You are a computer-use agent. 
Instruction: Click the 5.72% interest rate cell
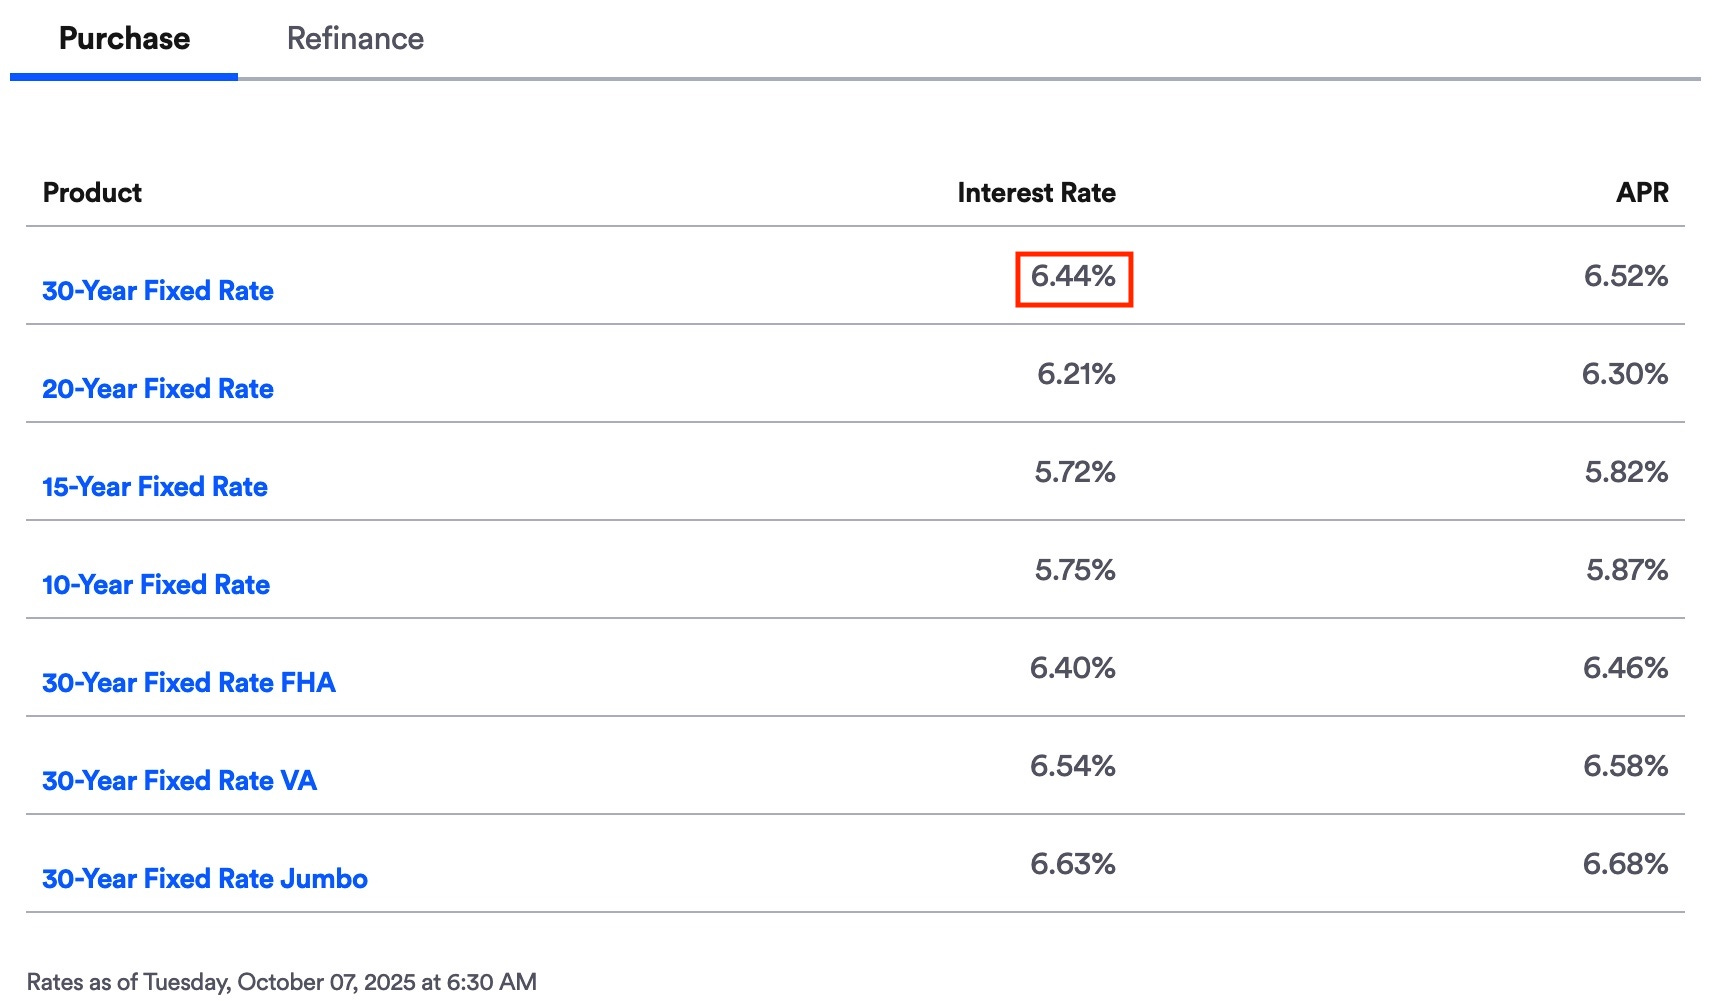[1075, 472]
